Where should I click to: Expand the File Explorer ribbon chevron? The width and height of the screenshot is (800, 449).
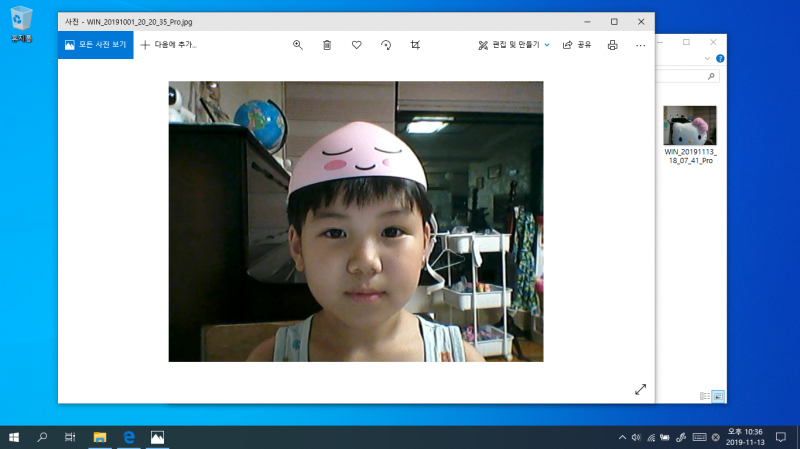tap(709, 59)
